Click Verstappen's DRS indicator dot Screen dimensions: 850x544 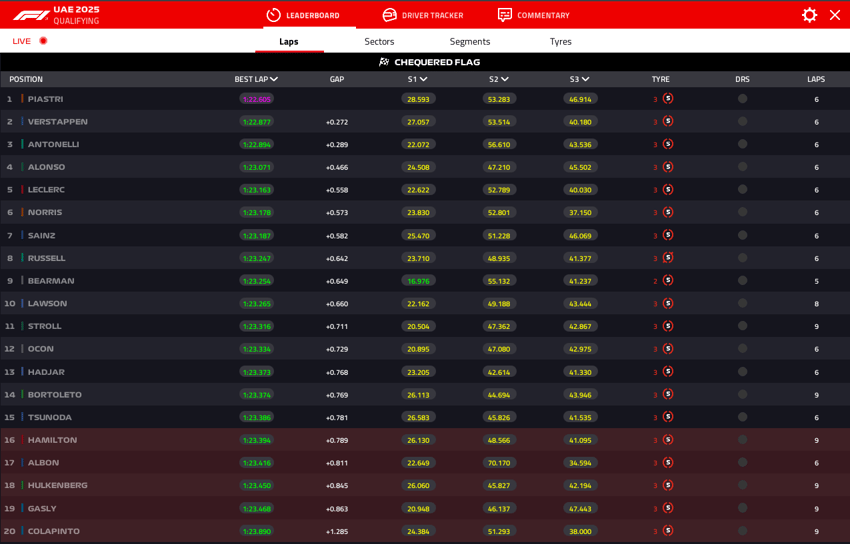[x=742, y=121]
